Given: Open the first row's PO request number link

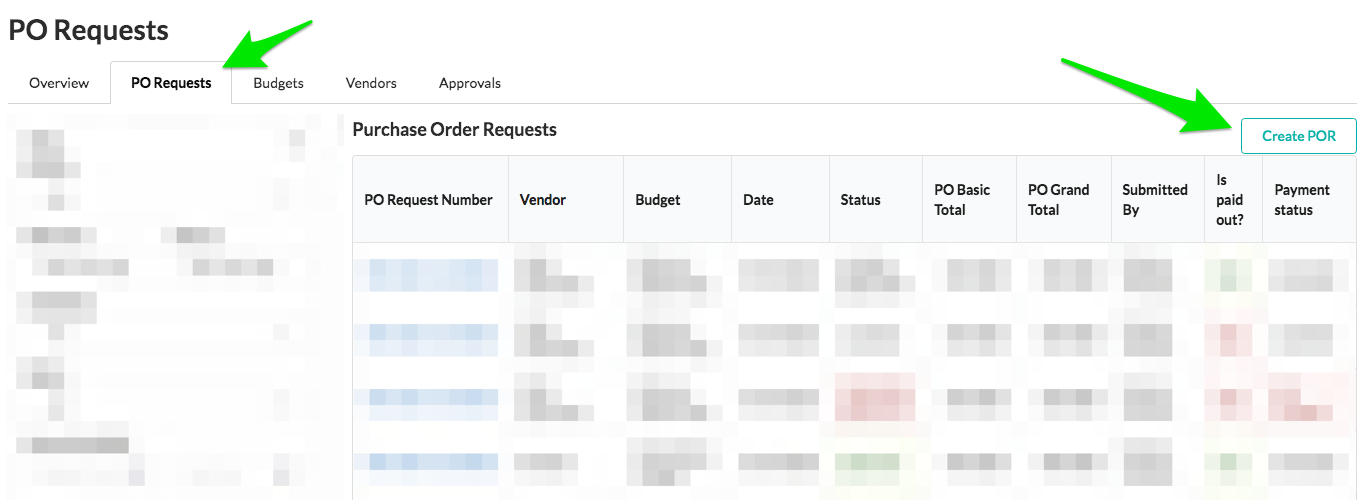Looking at the screenshot, I should pyautogui.click(x=433, y=275).
